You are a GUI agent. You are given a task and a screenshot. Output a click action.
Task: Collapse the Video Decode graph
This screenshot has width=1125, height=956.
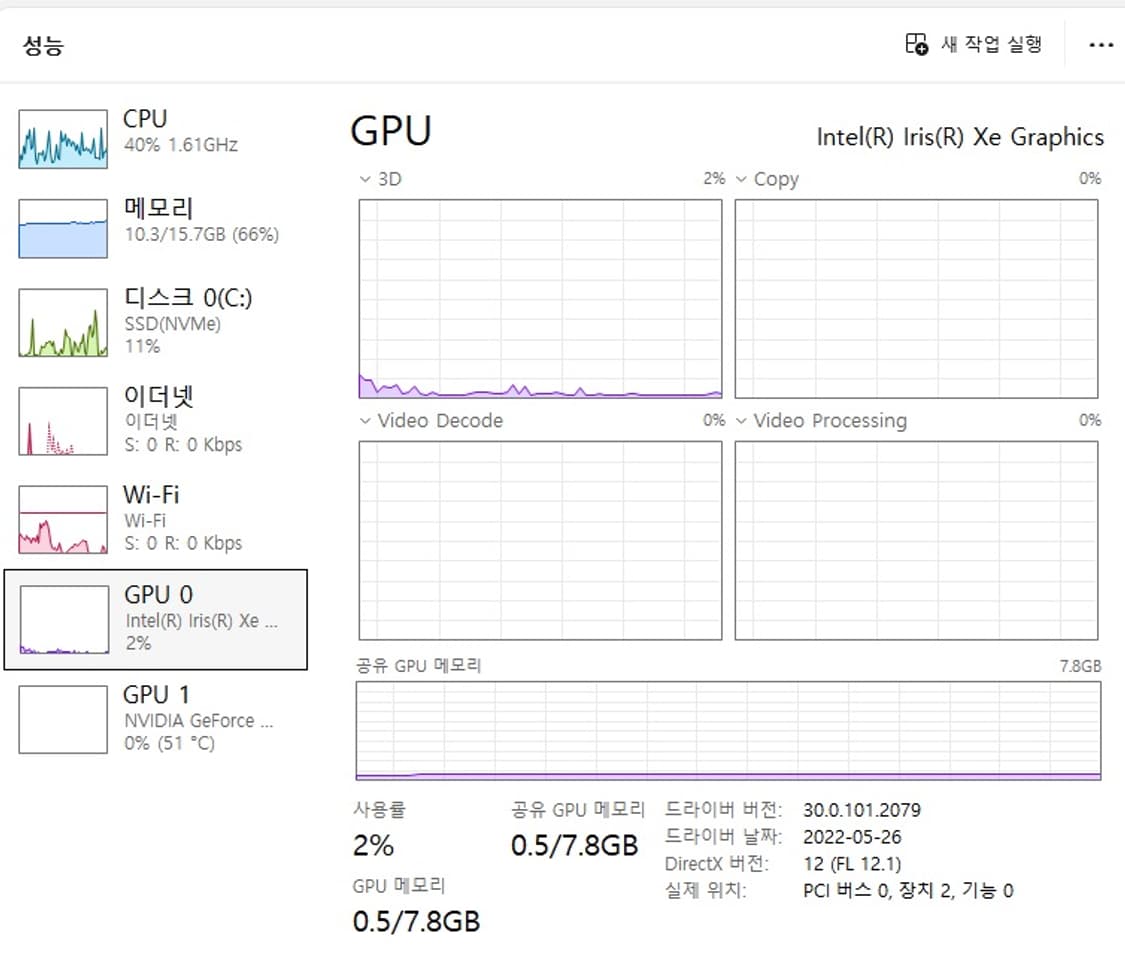click(364, 421)
